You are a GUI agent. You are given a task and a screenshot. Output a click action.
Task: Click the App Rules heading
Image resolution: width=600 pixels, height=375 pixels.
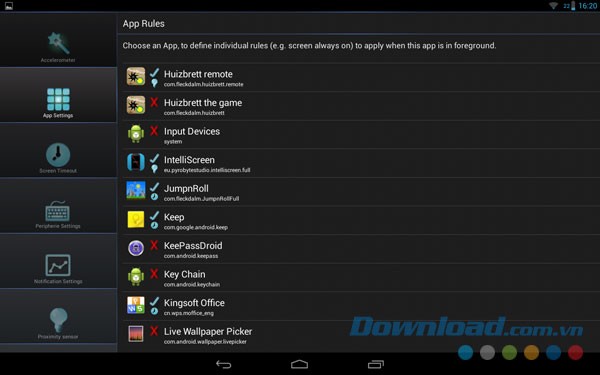(x=144, y=24)
